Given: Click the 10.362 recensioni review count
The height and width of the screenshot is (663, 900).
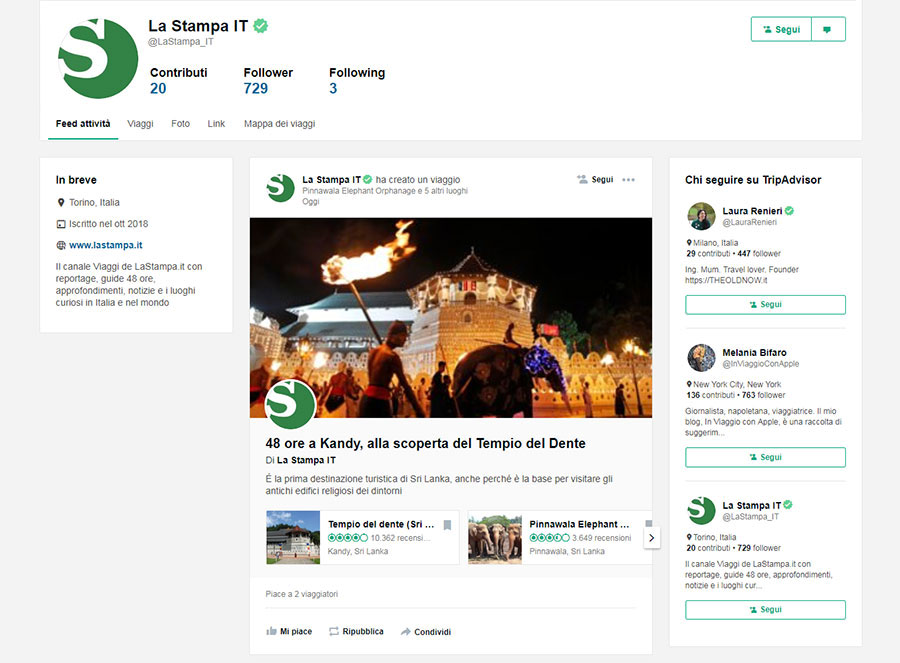Looking at the screenshot, I should click(401, 538).
